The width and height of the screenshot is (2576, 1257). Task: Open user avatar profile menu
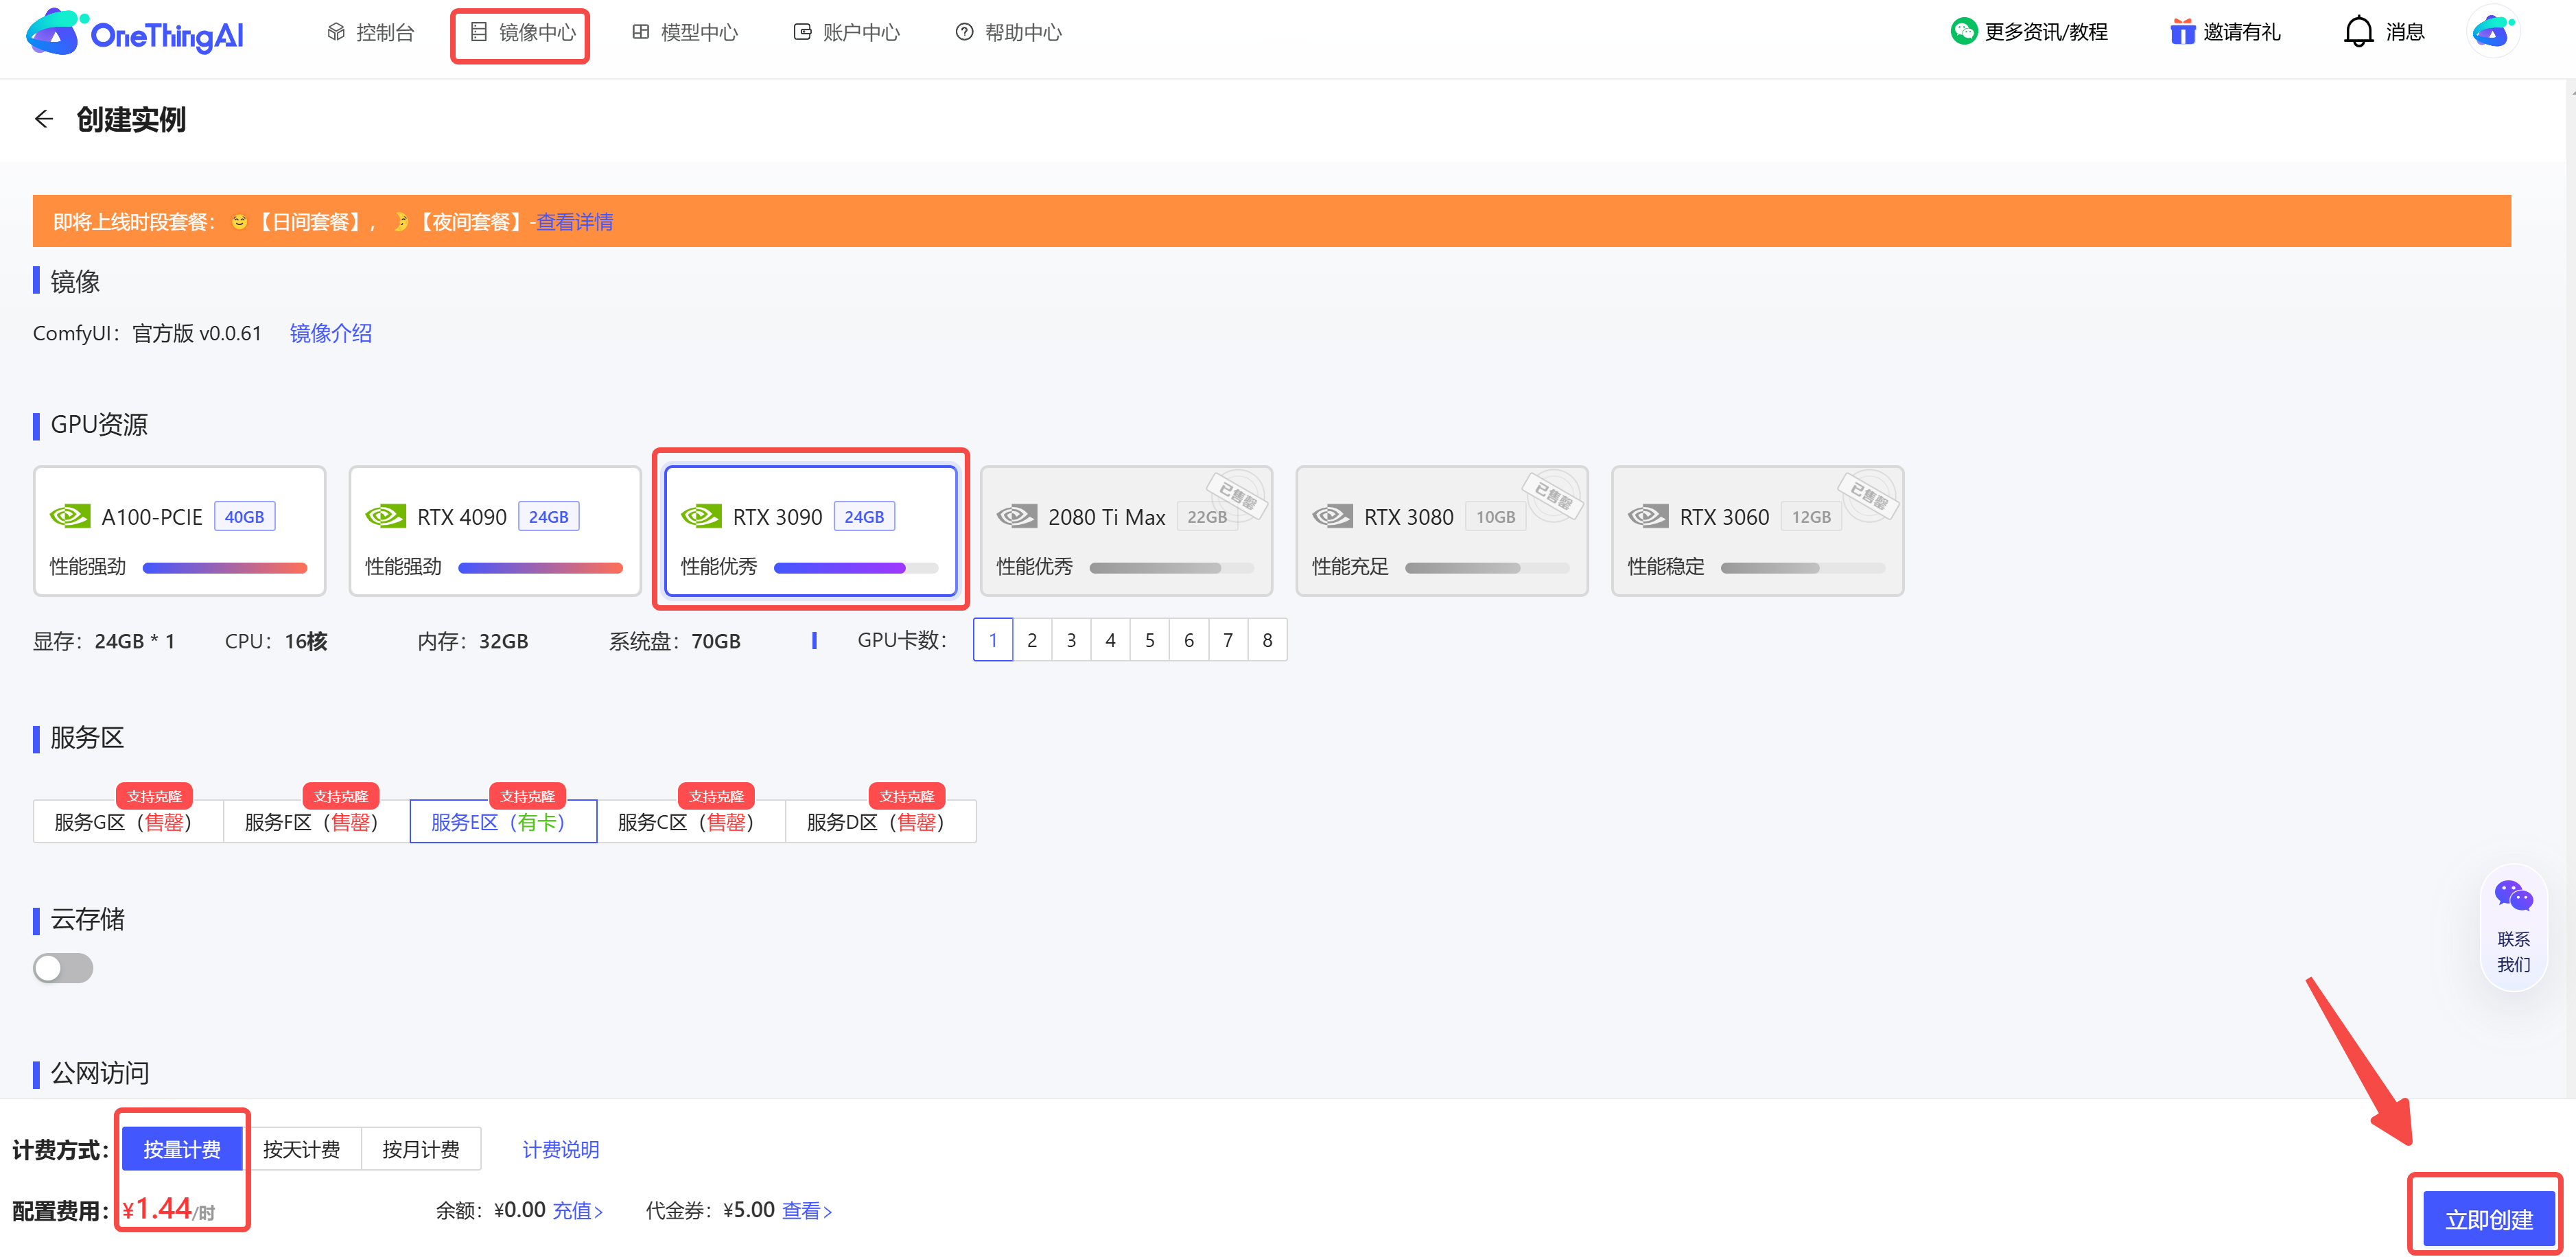[2492, 32]
